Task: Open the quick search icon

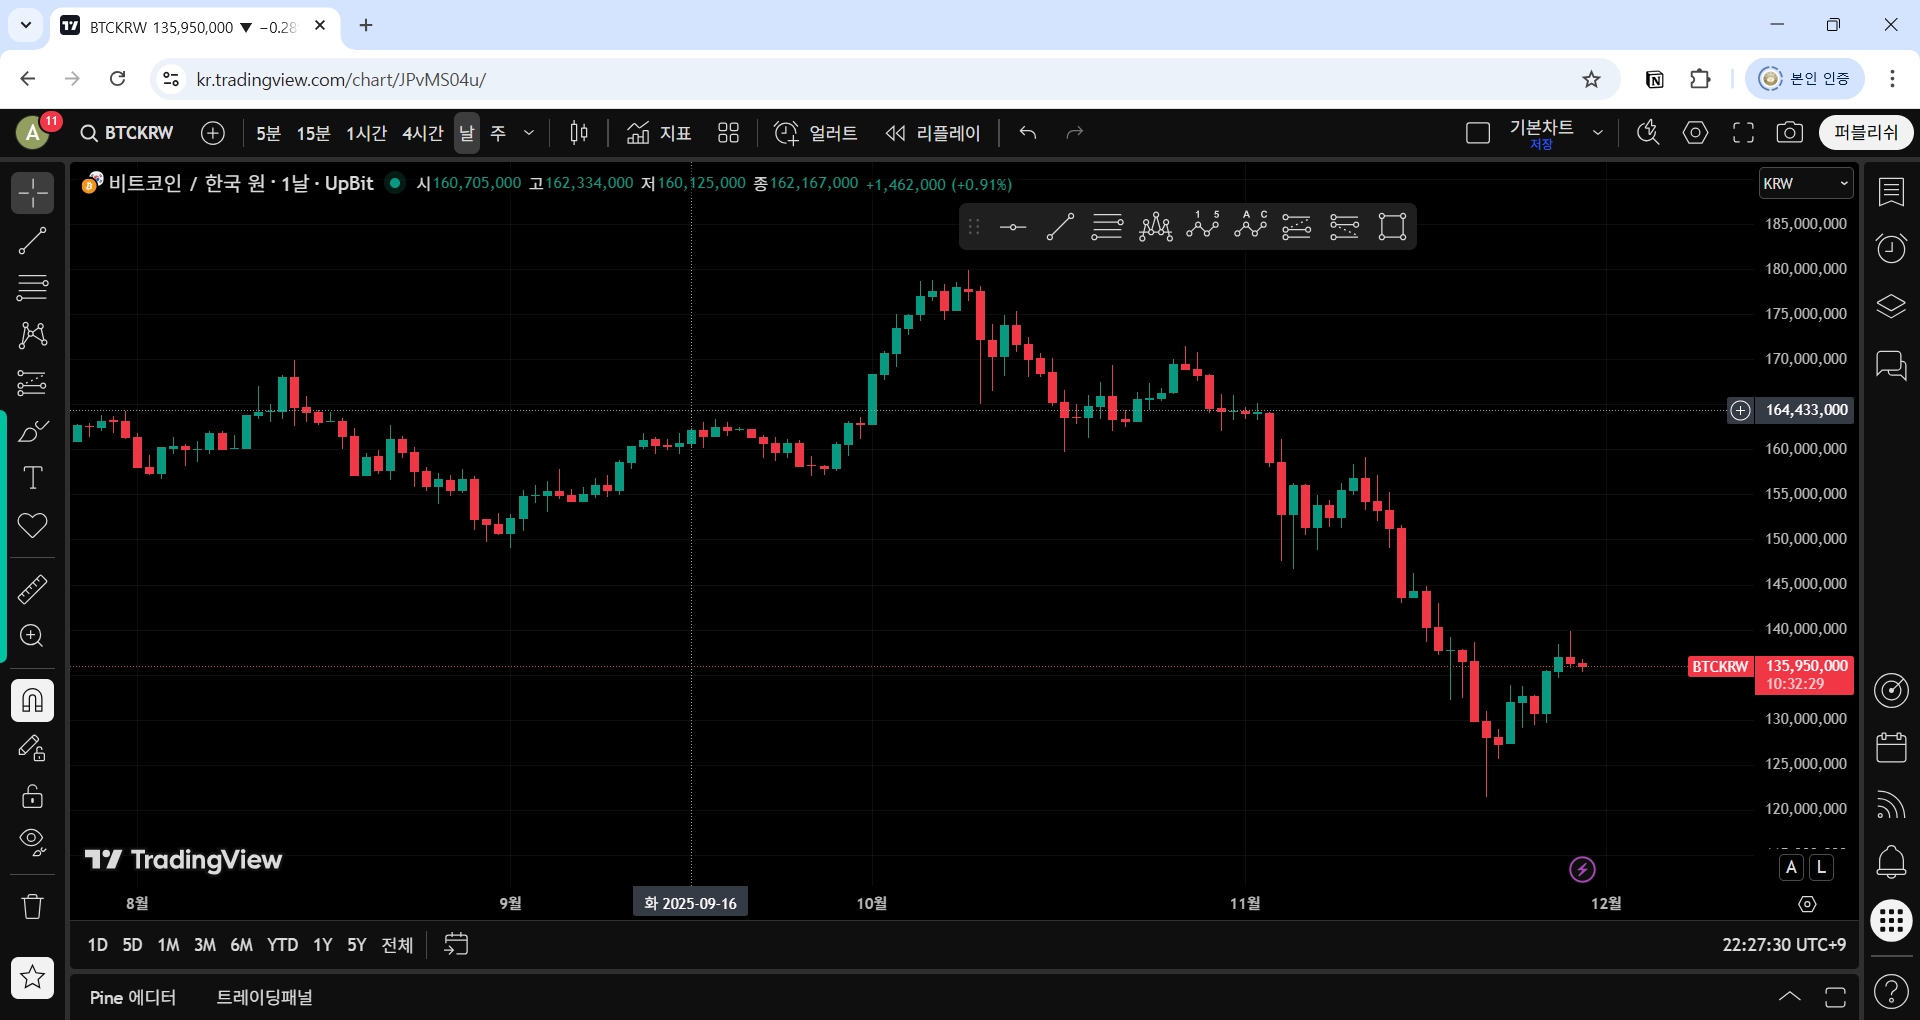Action: point(1648,133)
